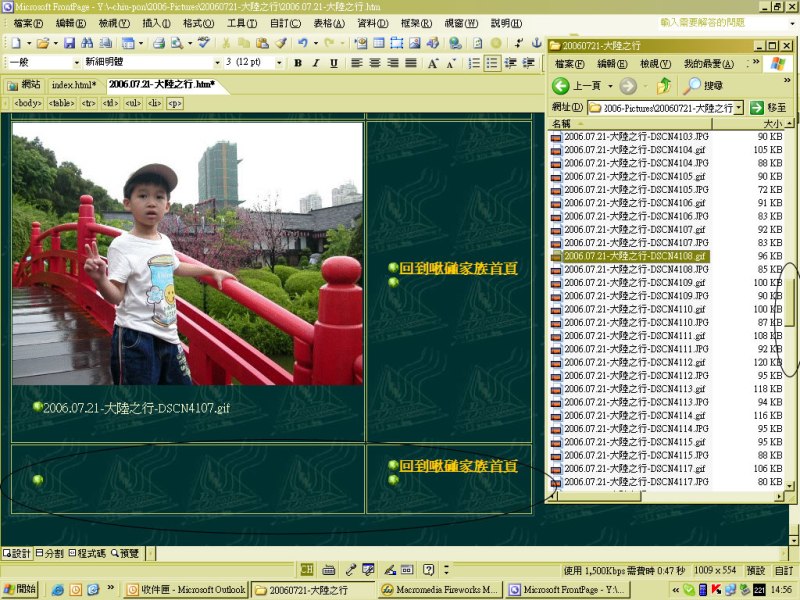Toggle the bulleted list button

[x=492, y=63]
